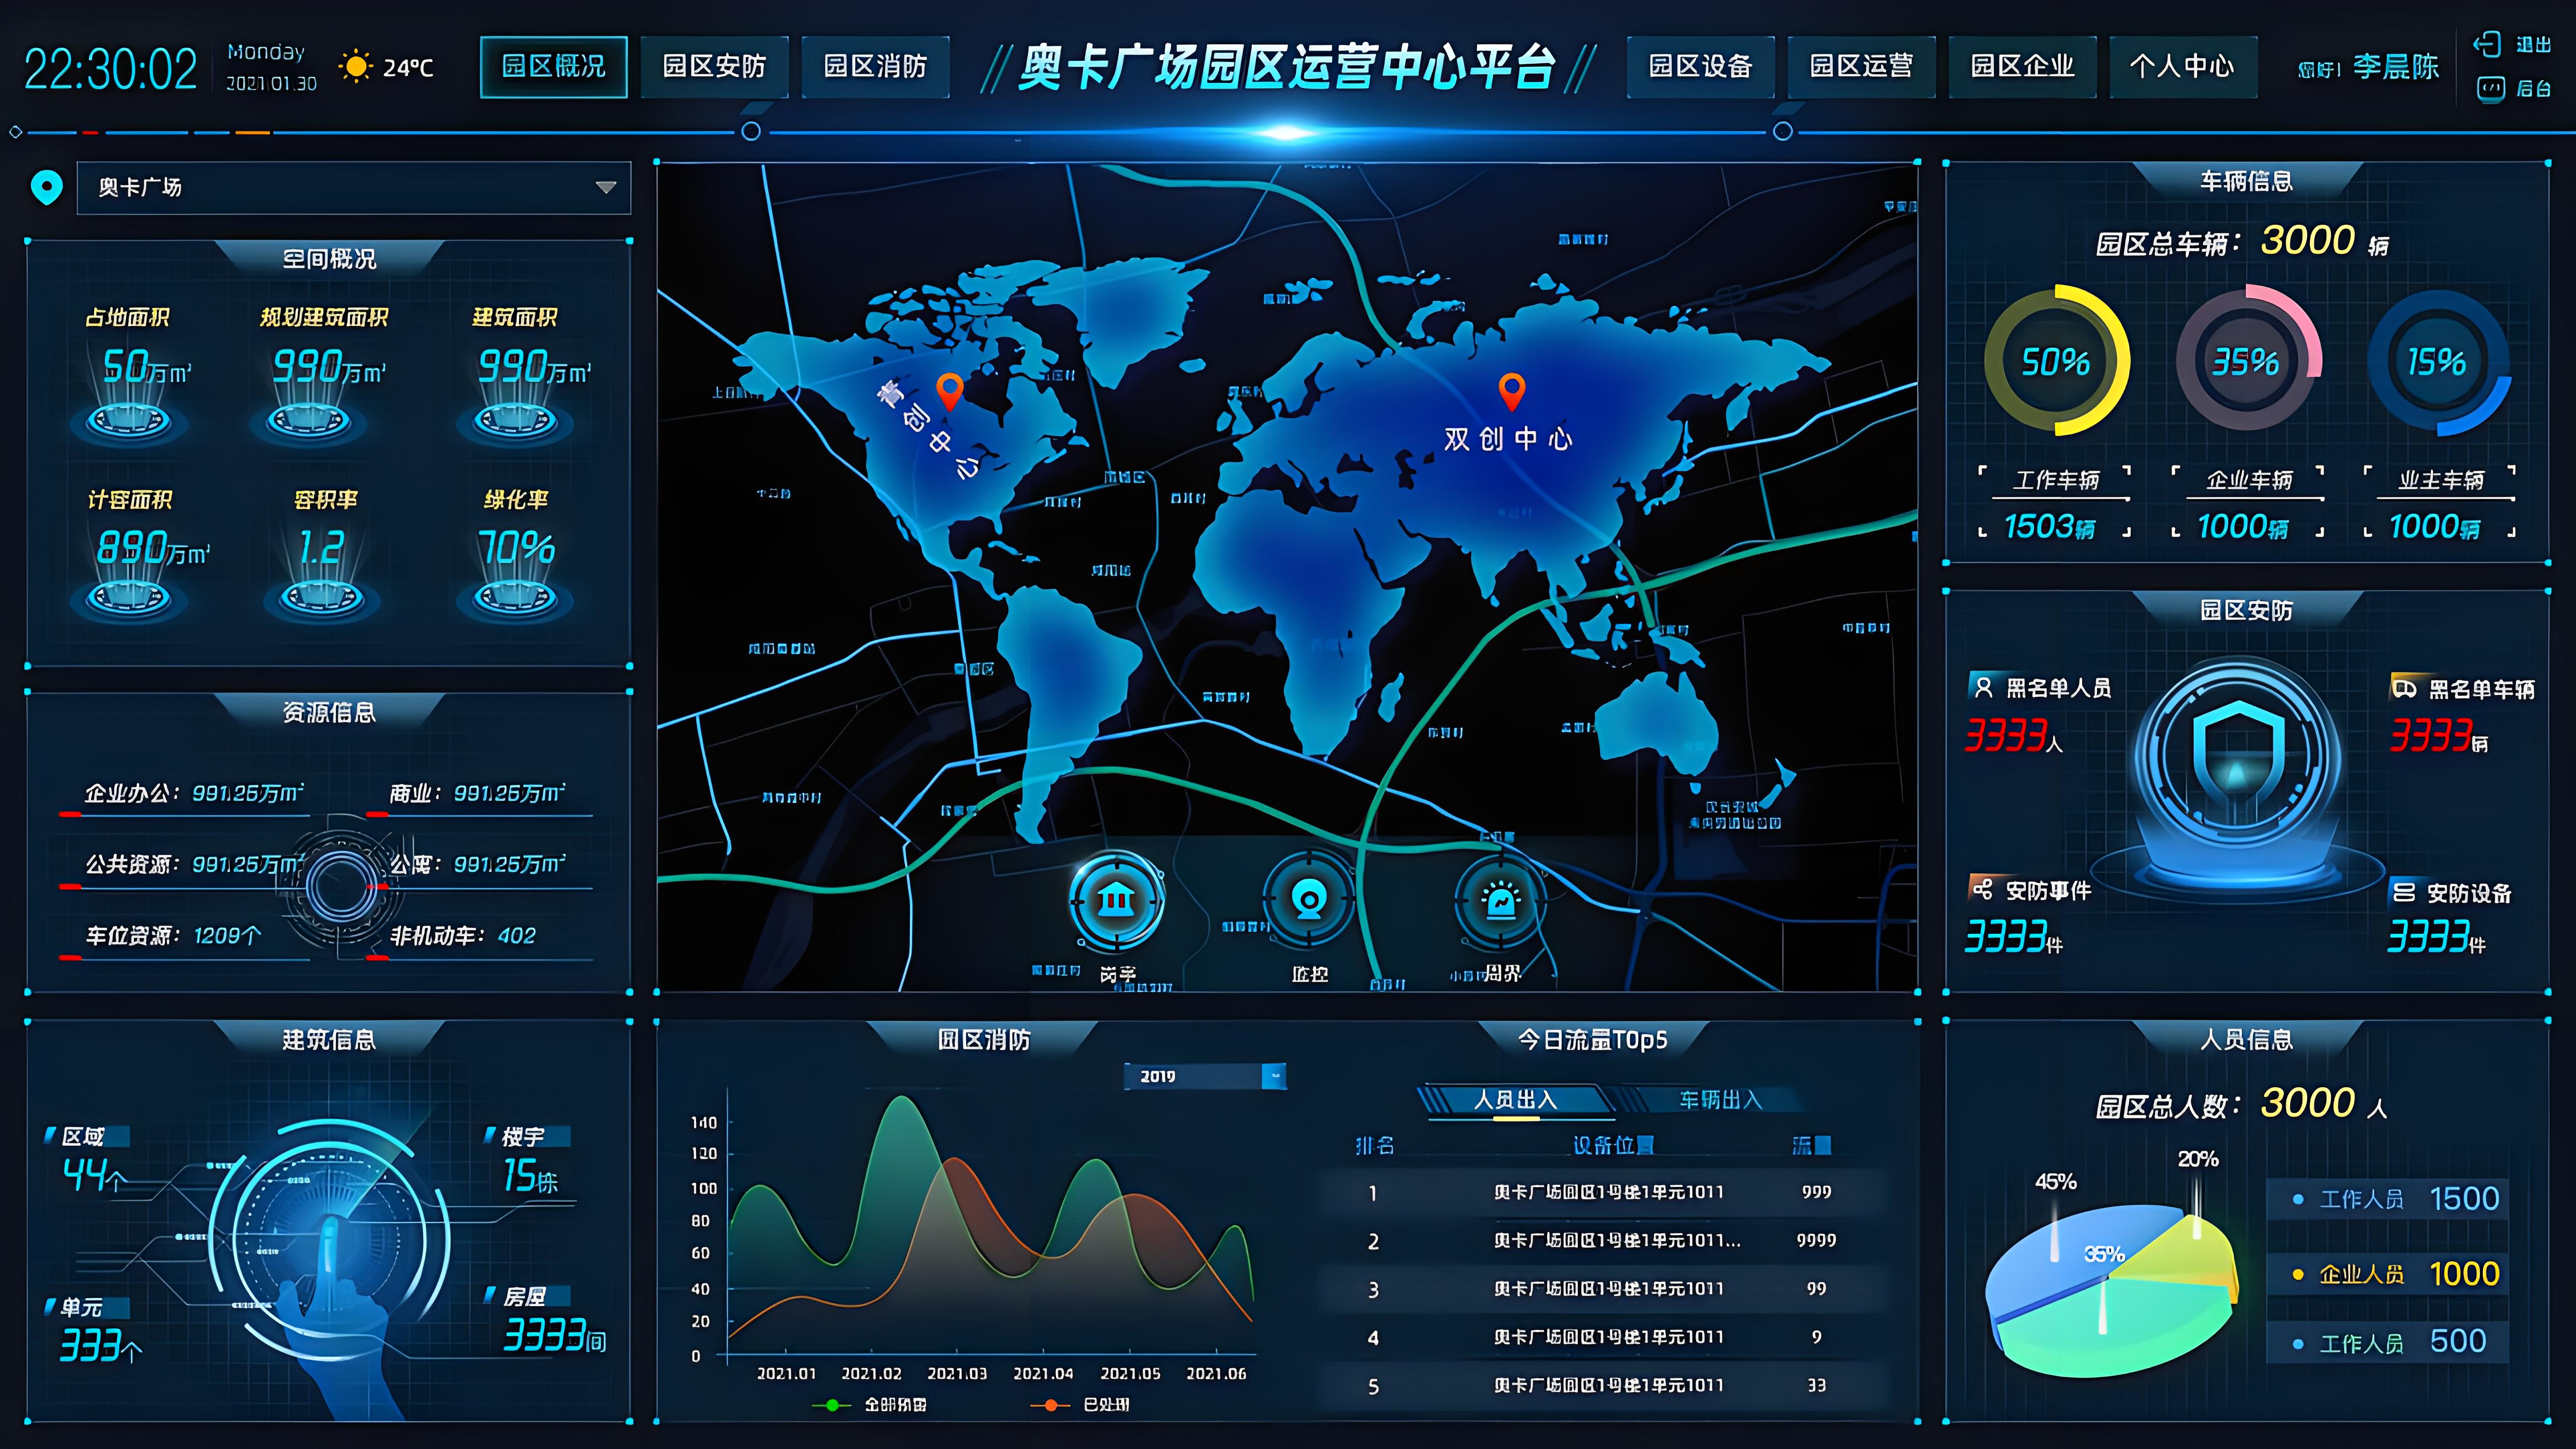Click the 35% 企业车辆 ring chart

tap(2247, 361)
